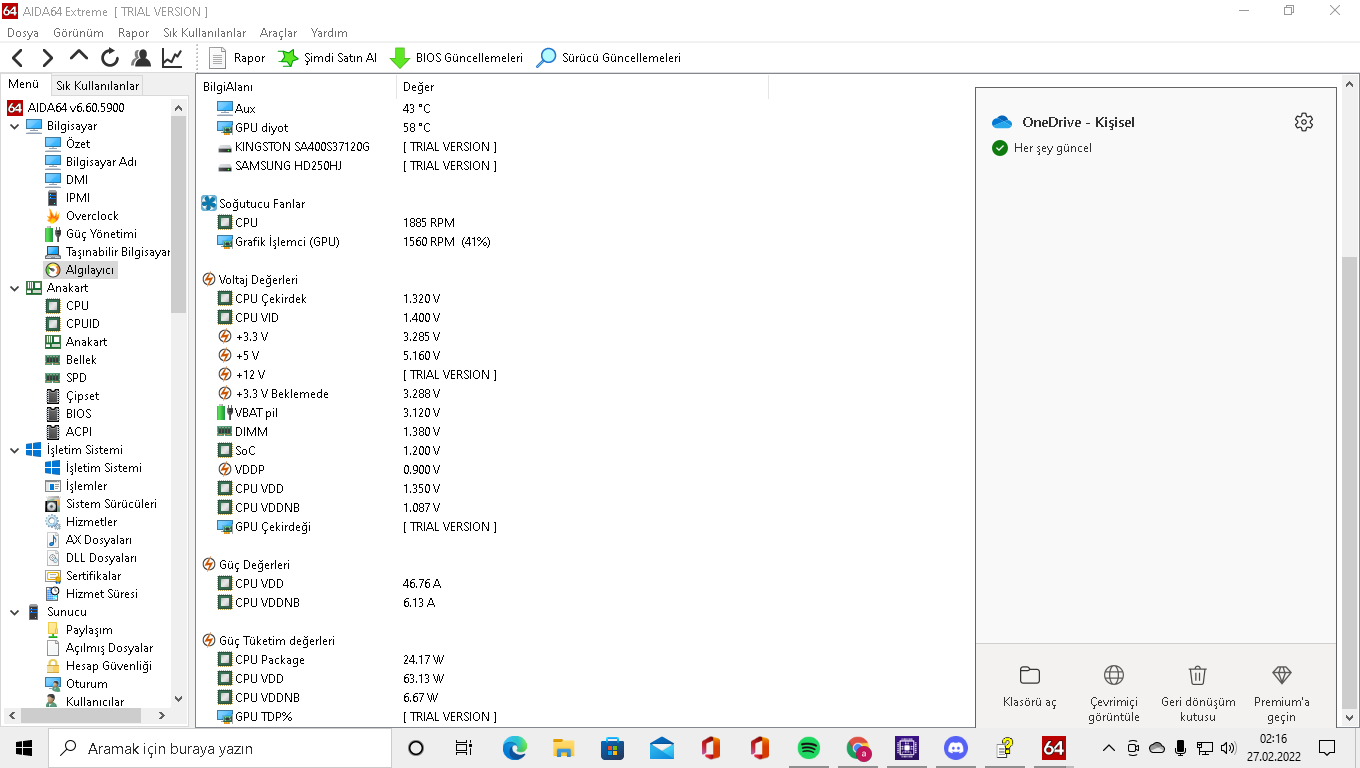Click Çevrimiçi görüntüle in OneDrive panel
This screenshot has height=768, width=1360.
(1114, 694)
